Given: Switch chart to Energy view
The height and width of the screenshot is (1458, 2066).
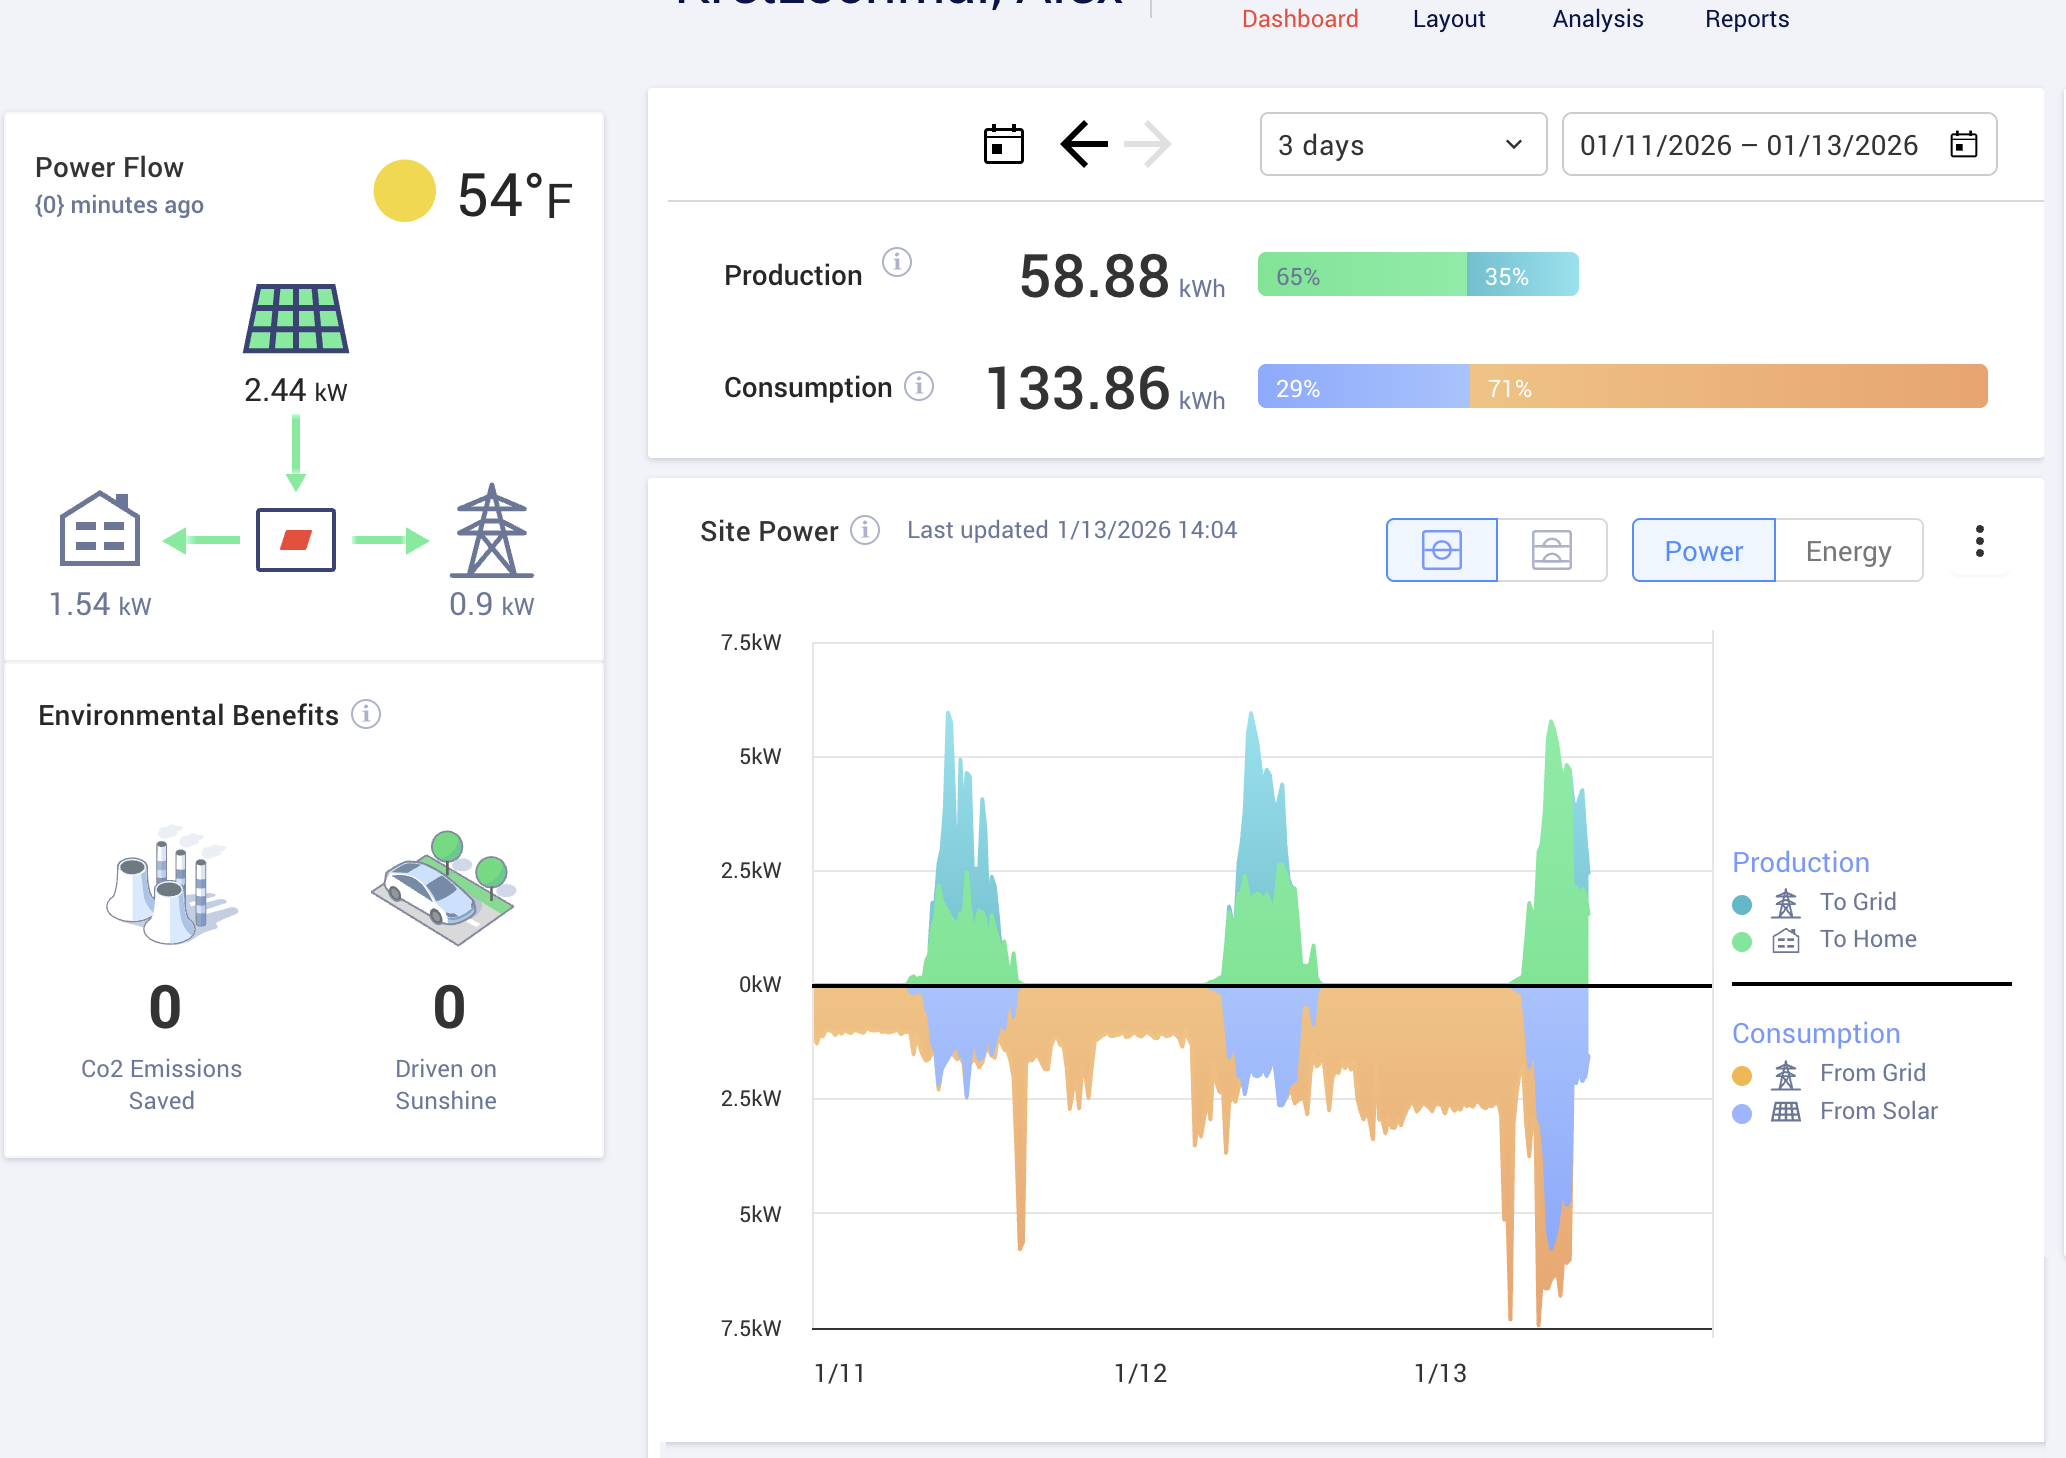Looking at the screenshot, I should [x=1848, y=551].
